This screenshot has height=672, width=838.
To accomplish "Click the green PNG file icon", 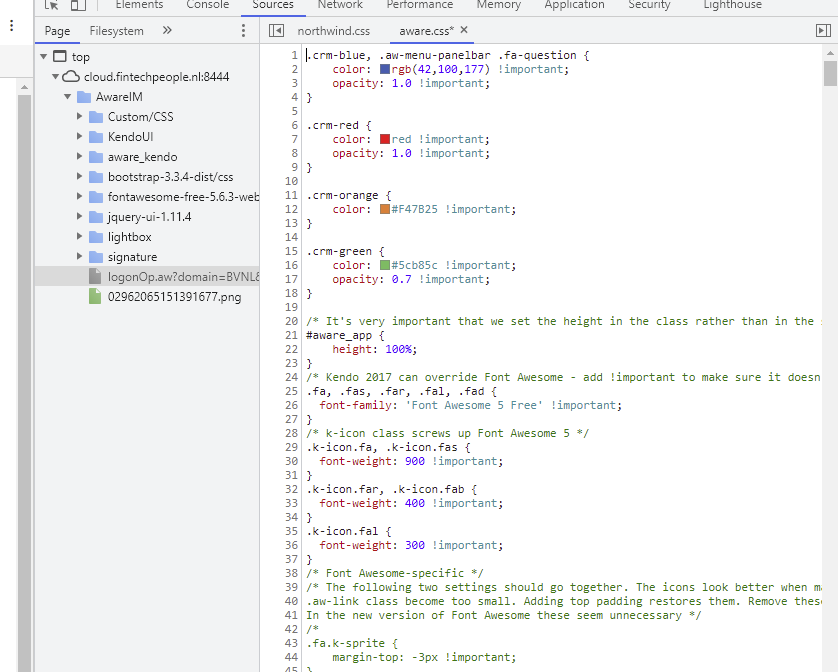I will (x=95, y=296).
